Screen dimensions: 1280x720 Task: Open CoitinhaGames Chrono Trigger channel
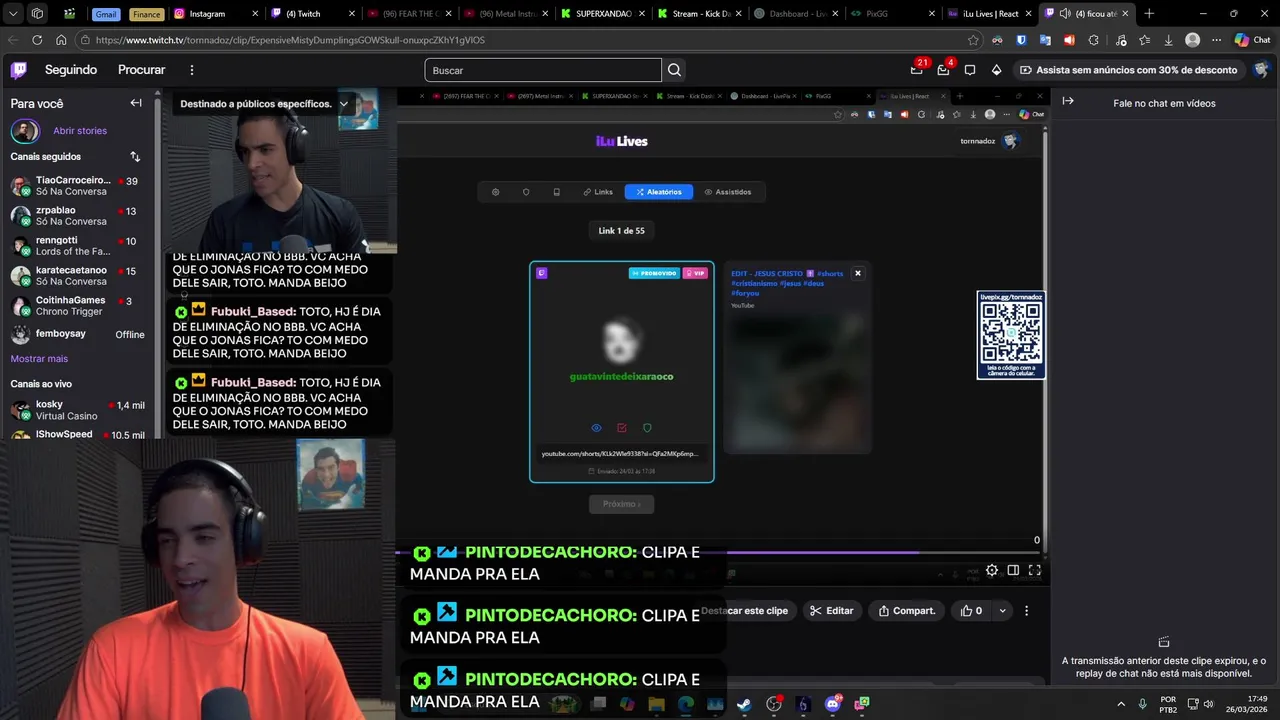click(x=80, y=306)
